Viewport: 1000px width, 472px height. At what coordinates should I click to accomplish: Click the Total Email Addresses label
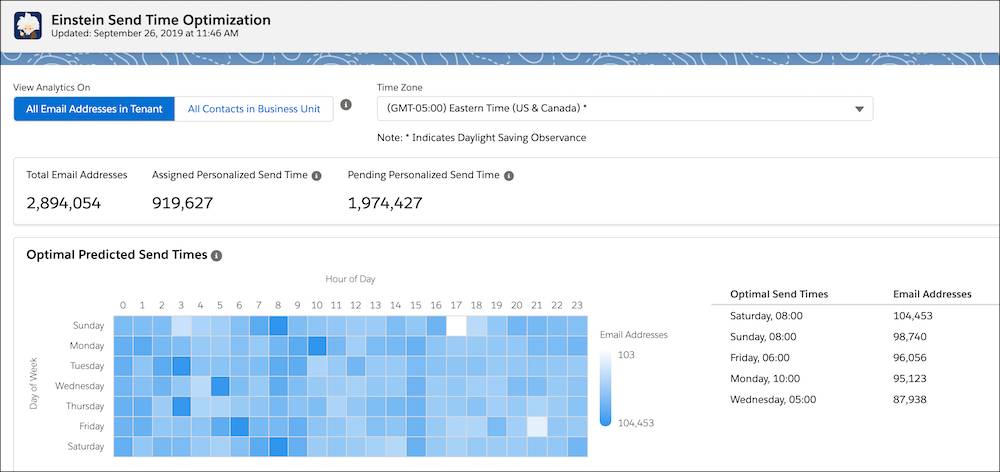77,175
